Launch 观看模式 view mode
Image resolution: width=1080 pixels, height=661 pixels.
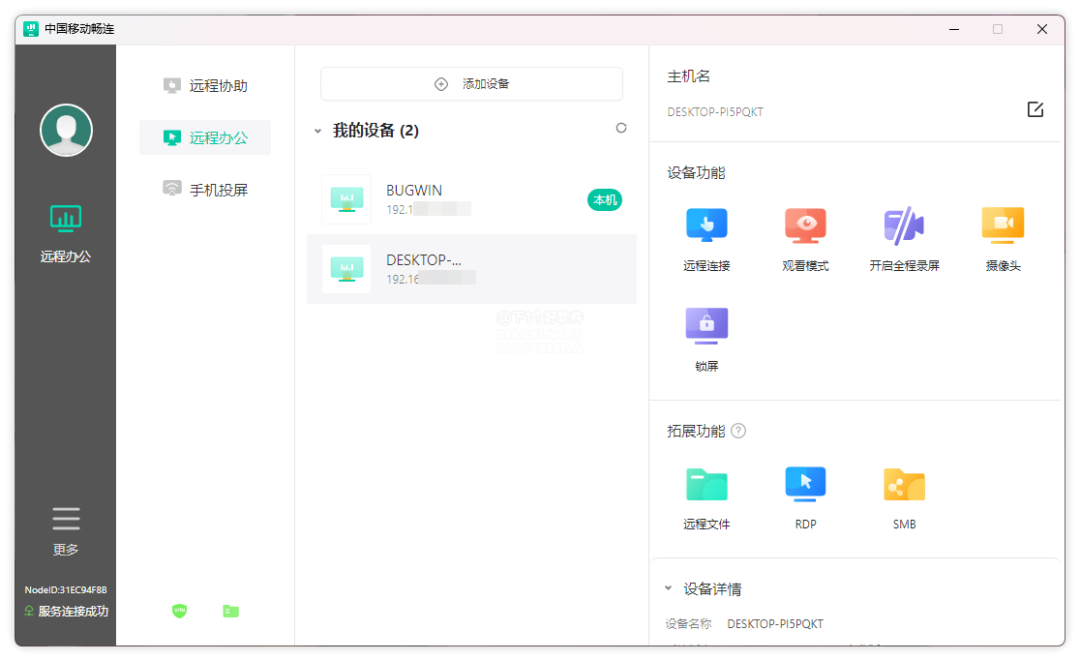[805, 240]
